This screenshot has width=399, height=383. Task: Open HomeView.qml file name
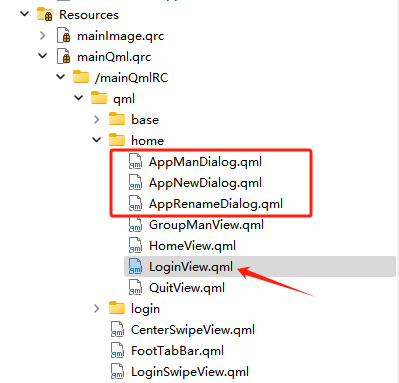point(192,246)
